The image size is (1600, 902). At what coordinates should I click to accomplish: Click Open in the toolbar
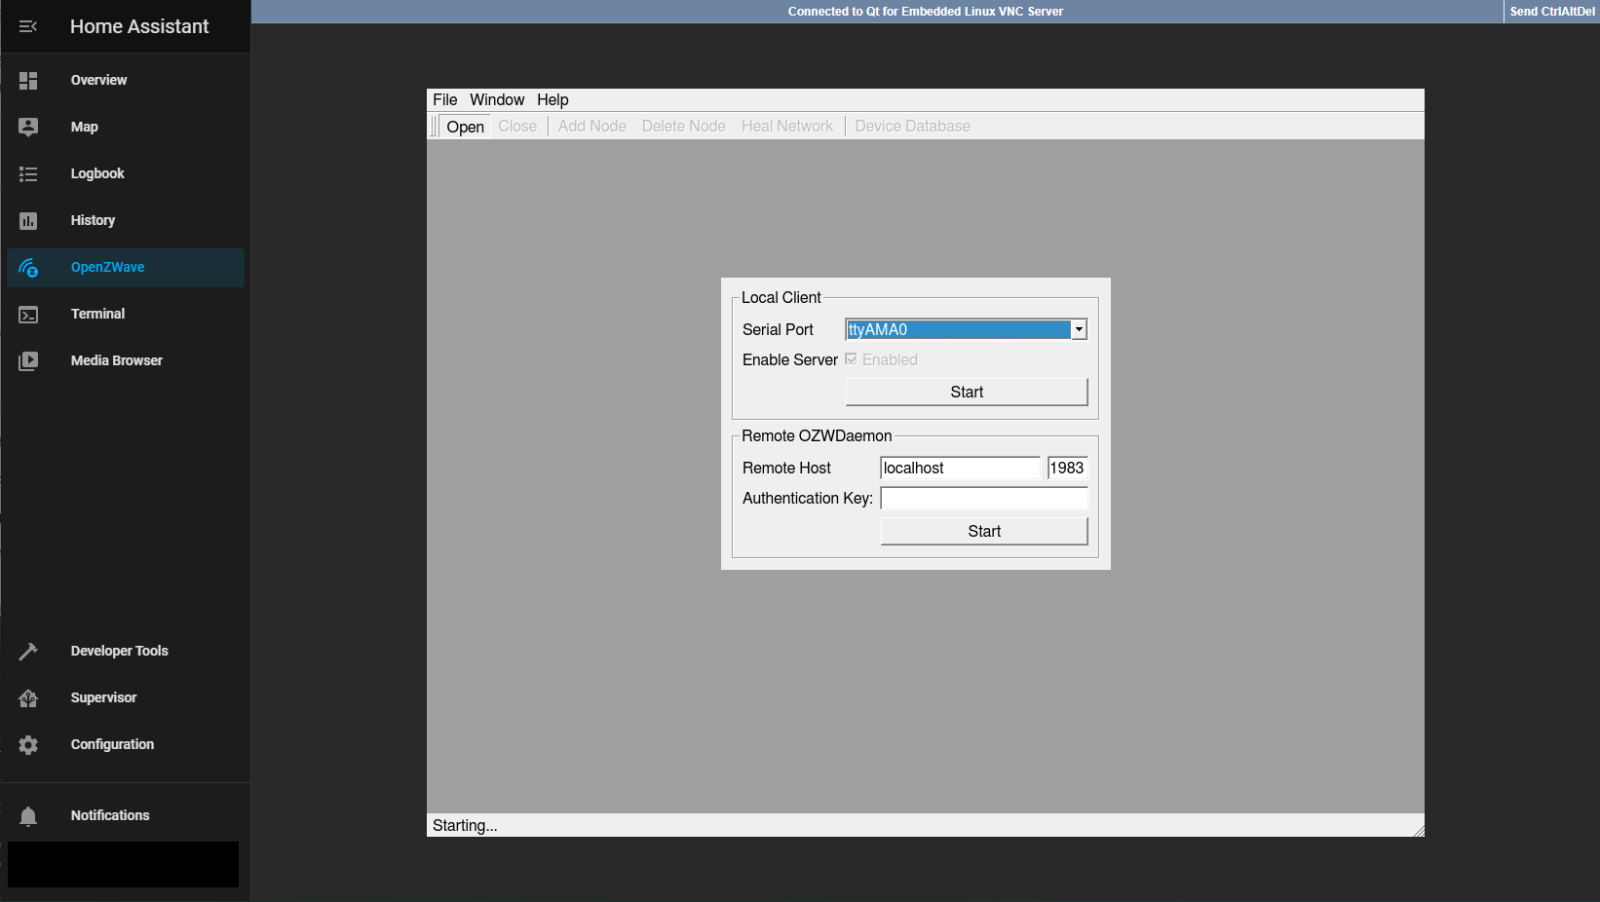(465, 126)
